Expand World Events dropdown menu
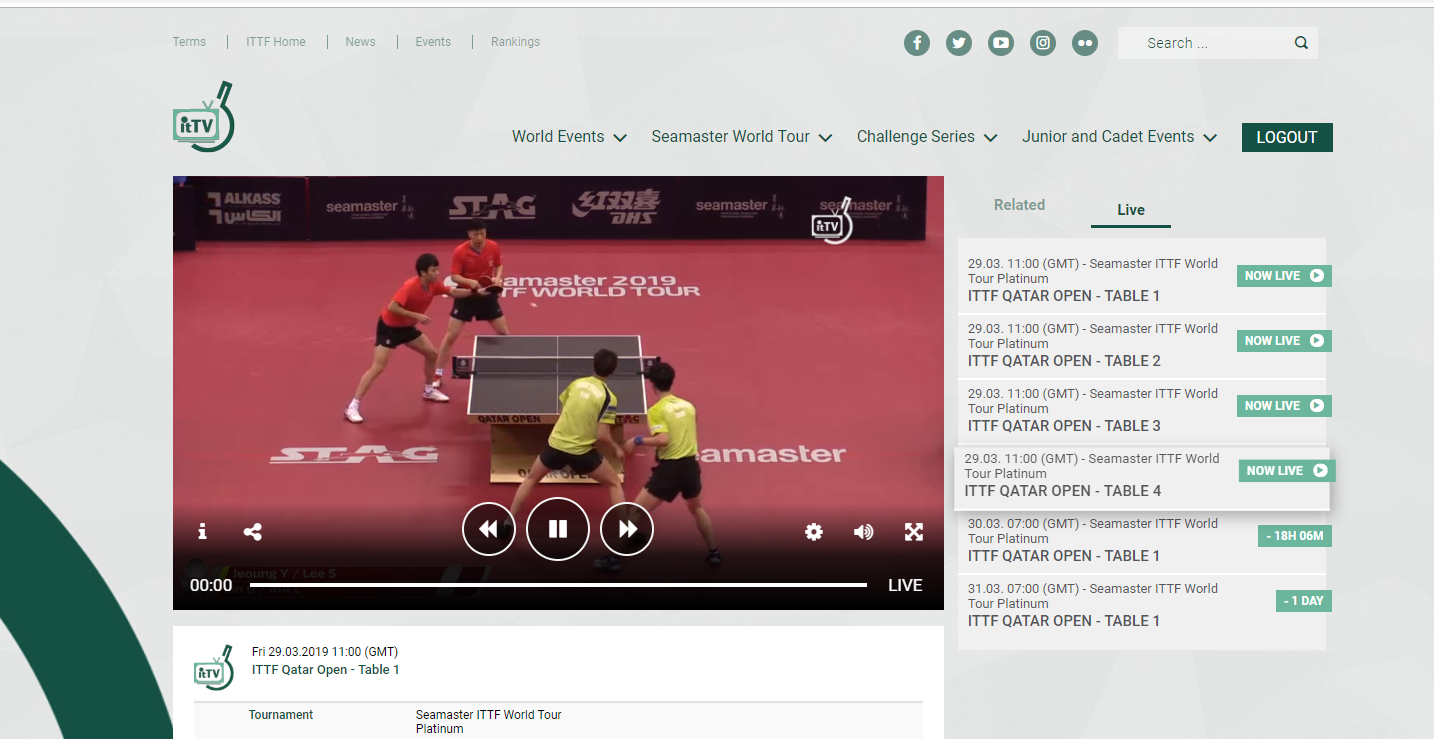The width and height of the screenshot is (1434, 739). point(569,137)
